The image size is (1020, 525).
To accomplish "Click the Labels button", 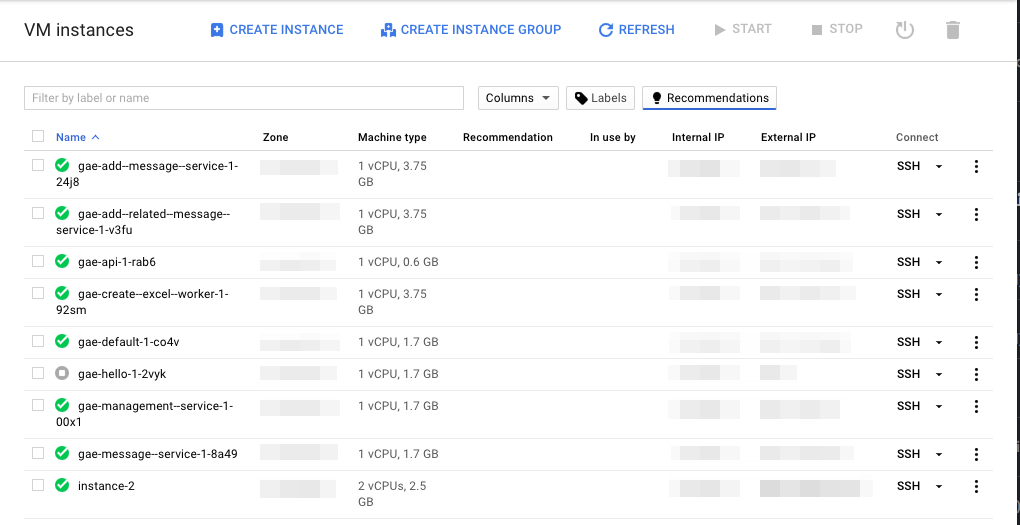I will click(x=600, y=98).
